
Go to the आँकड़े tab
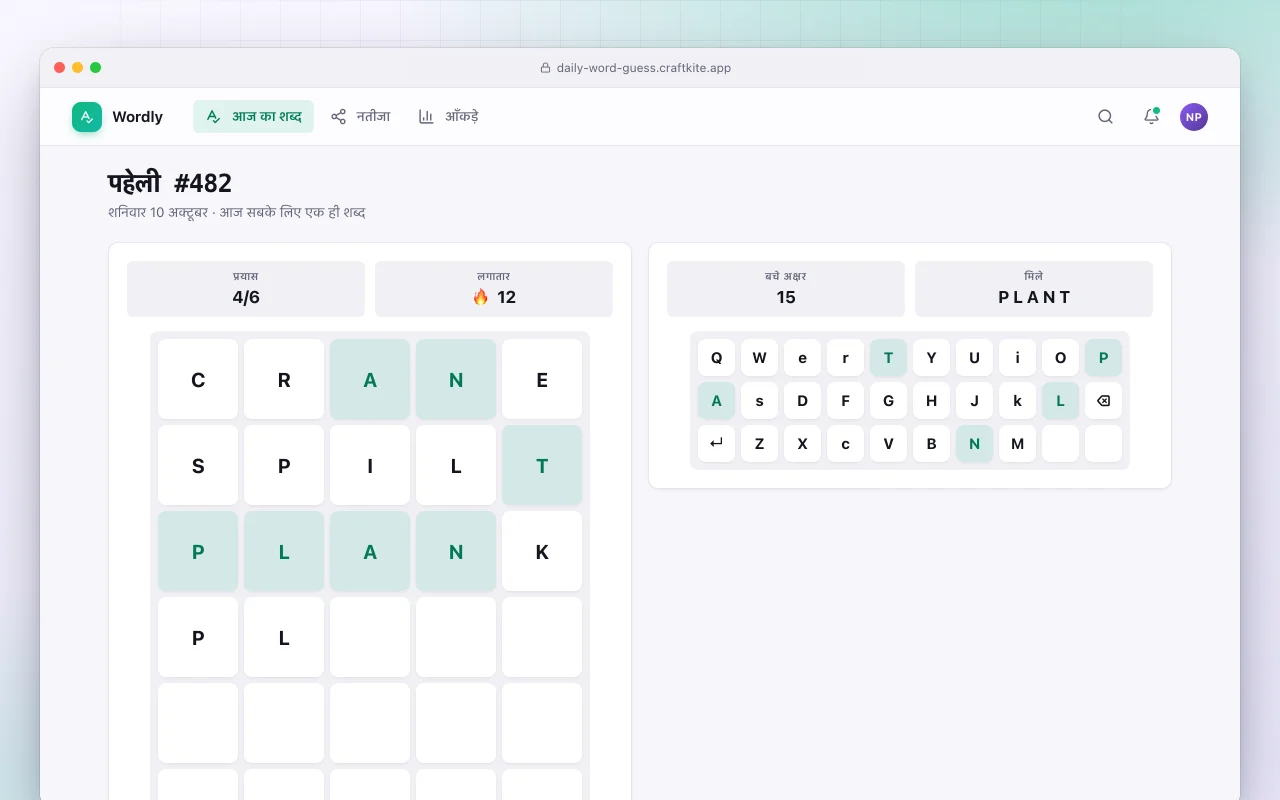click(x=448, y=117)
